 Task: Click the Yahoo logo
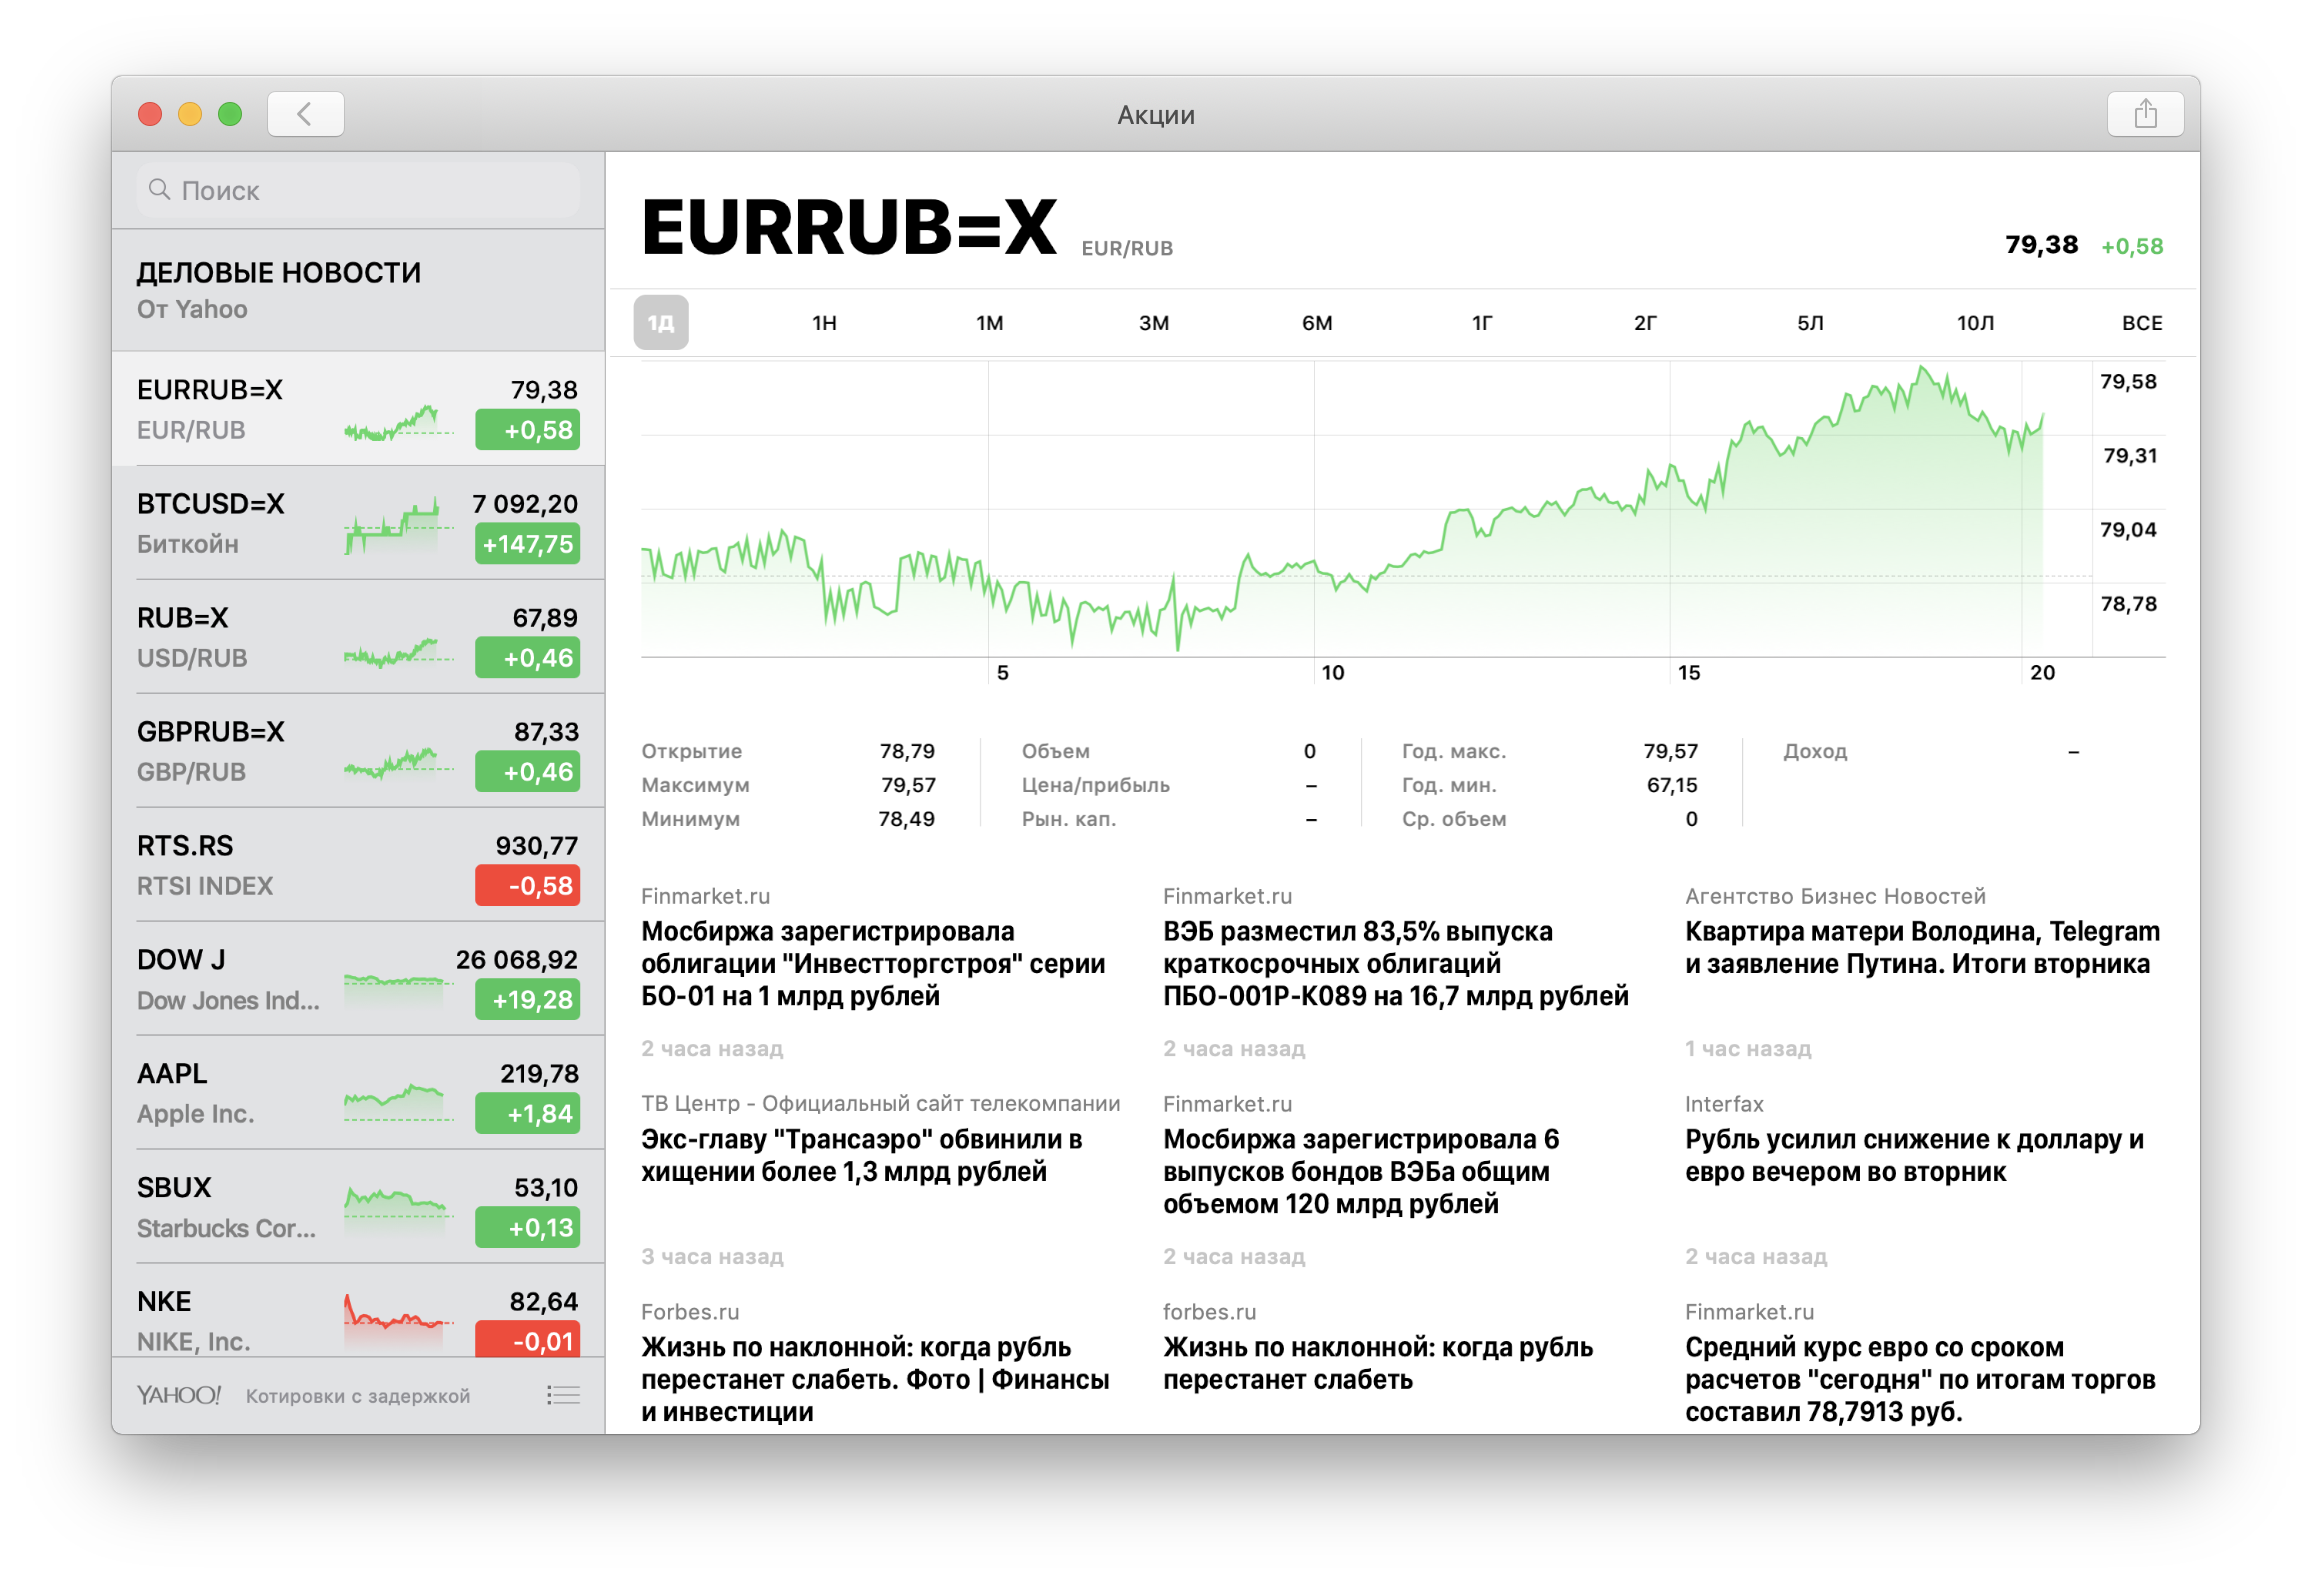click(179, 1395)
